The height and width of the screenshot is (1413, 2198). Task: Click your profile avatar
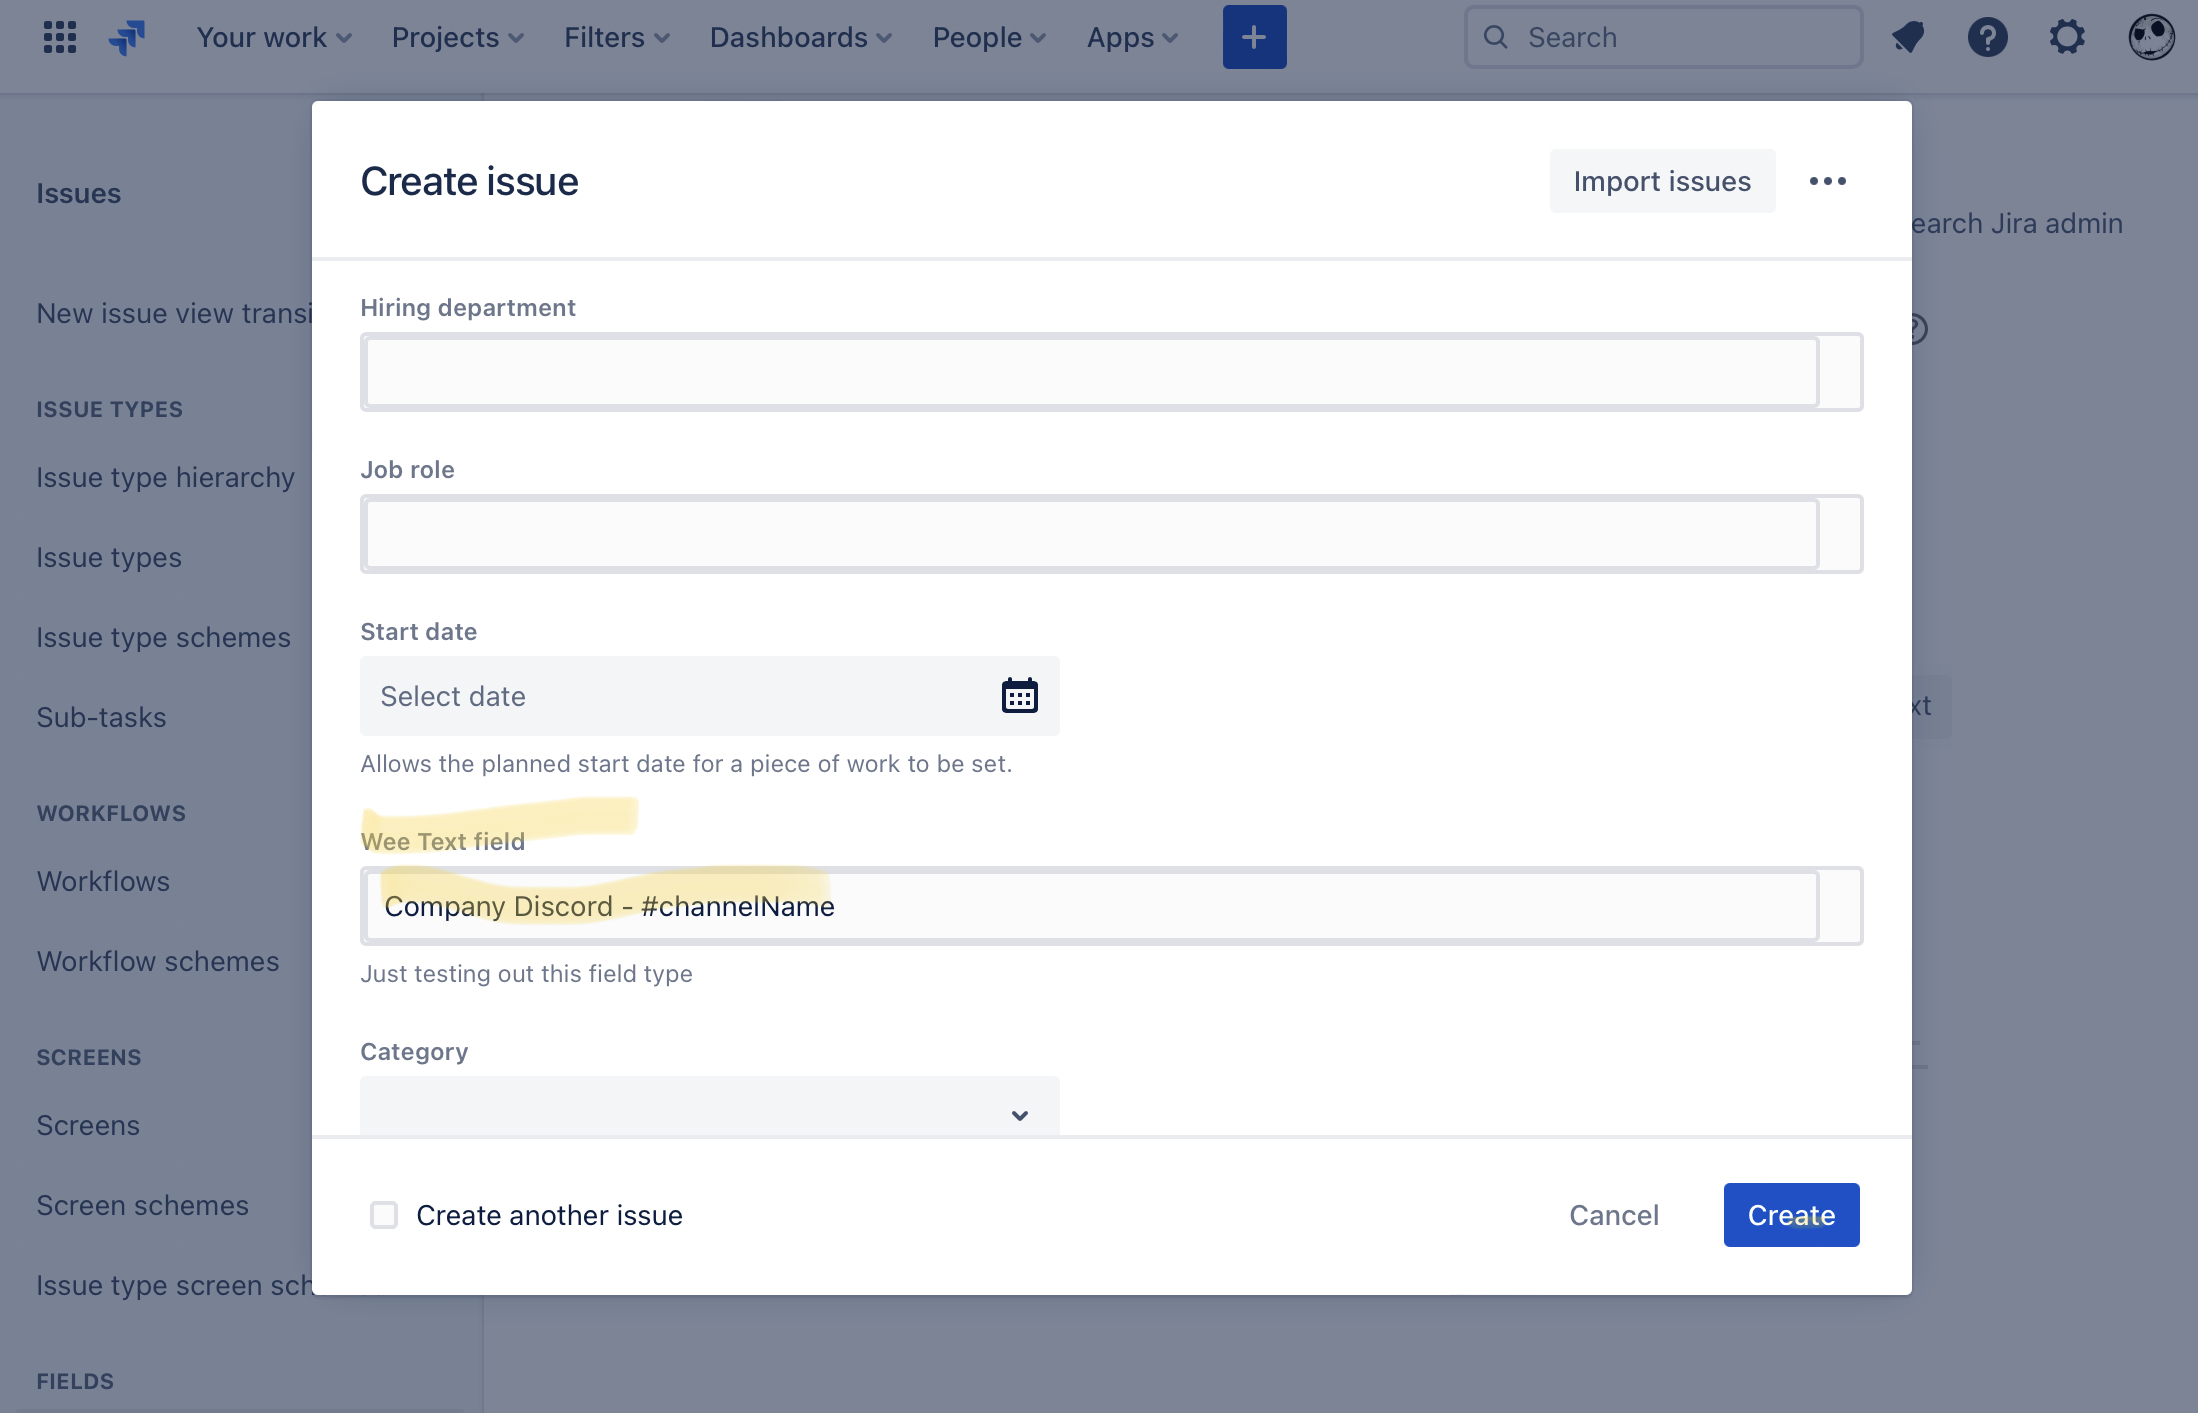(x=2152, y=37)
